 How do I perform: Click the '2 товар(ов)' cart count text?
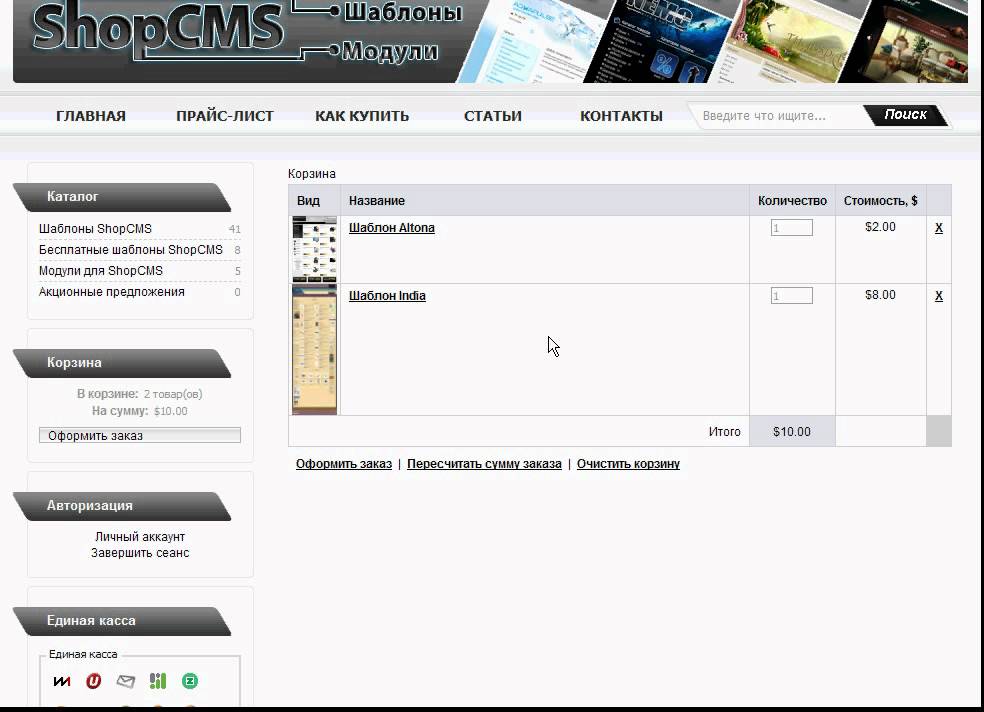(x=173, y=394)
